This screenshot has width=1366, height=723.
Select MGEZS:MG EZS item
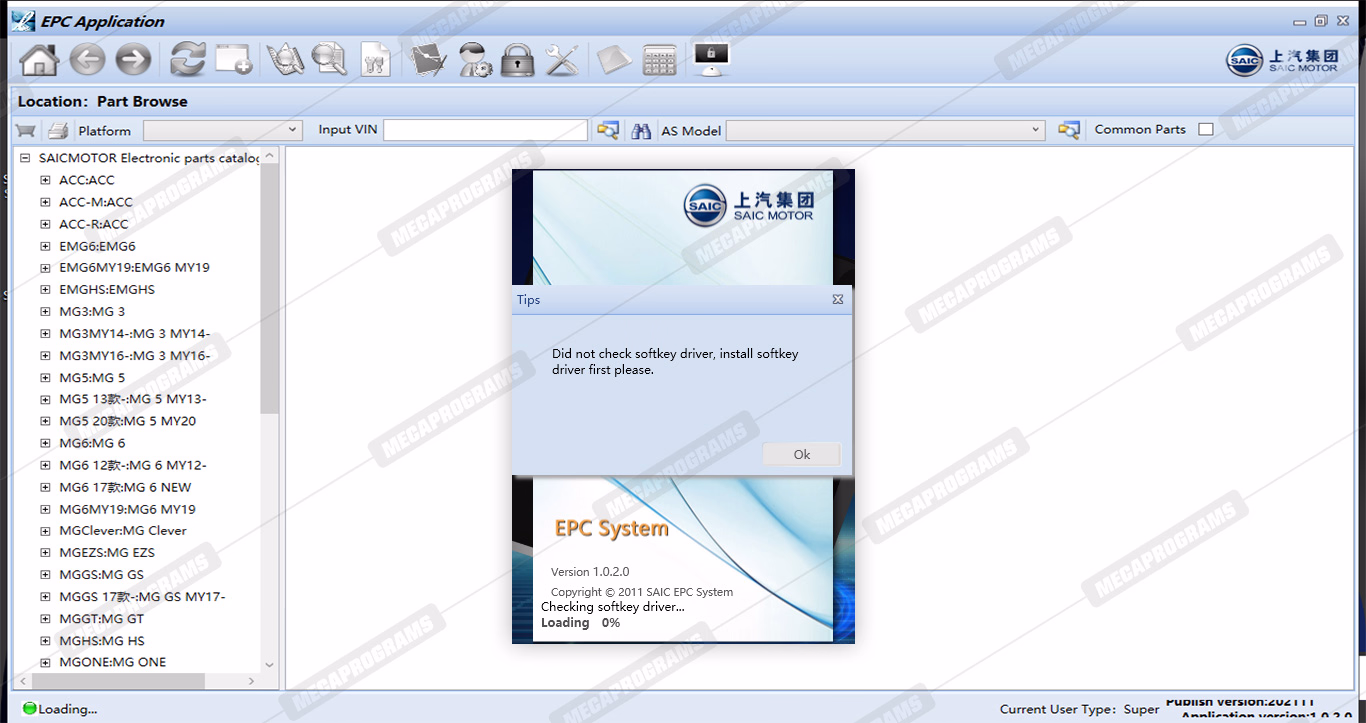pos(107,552)
